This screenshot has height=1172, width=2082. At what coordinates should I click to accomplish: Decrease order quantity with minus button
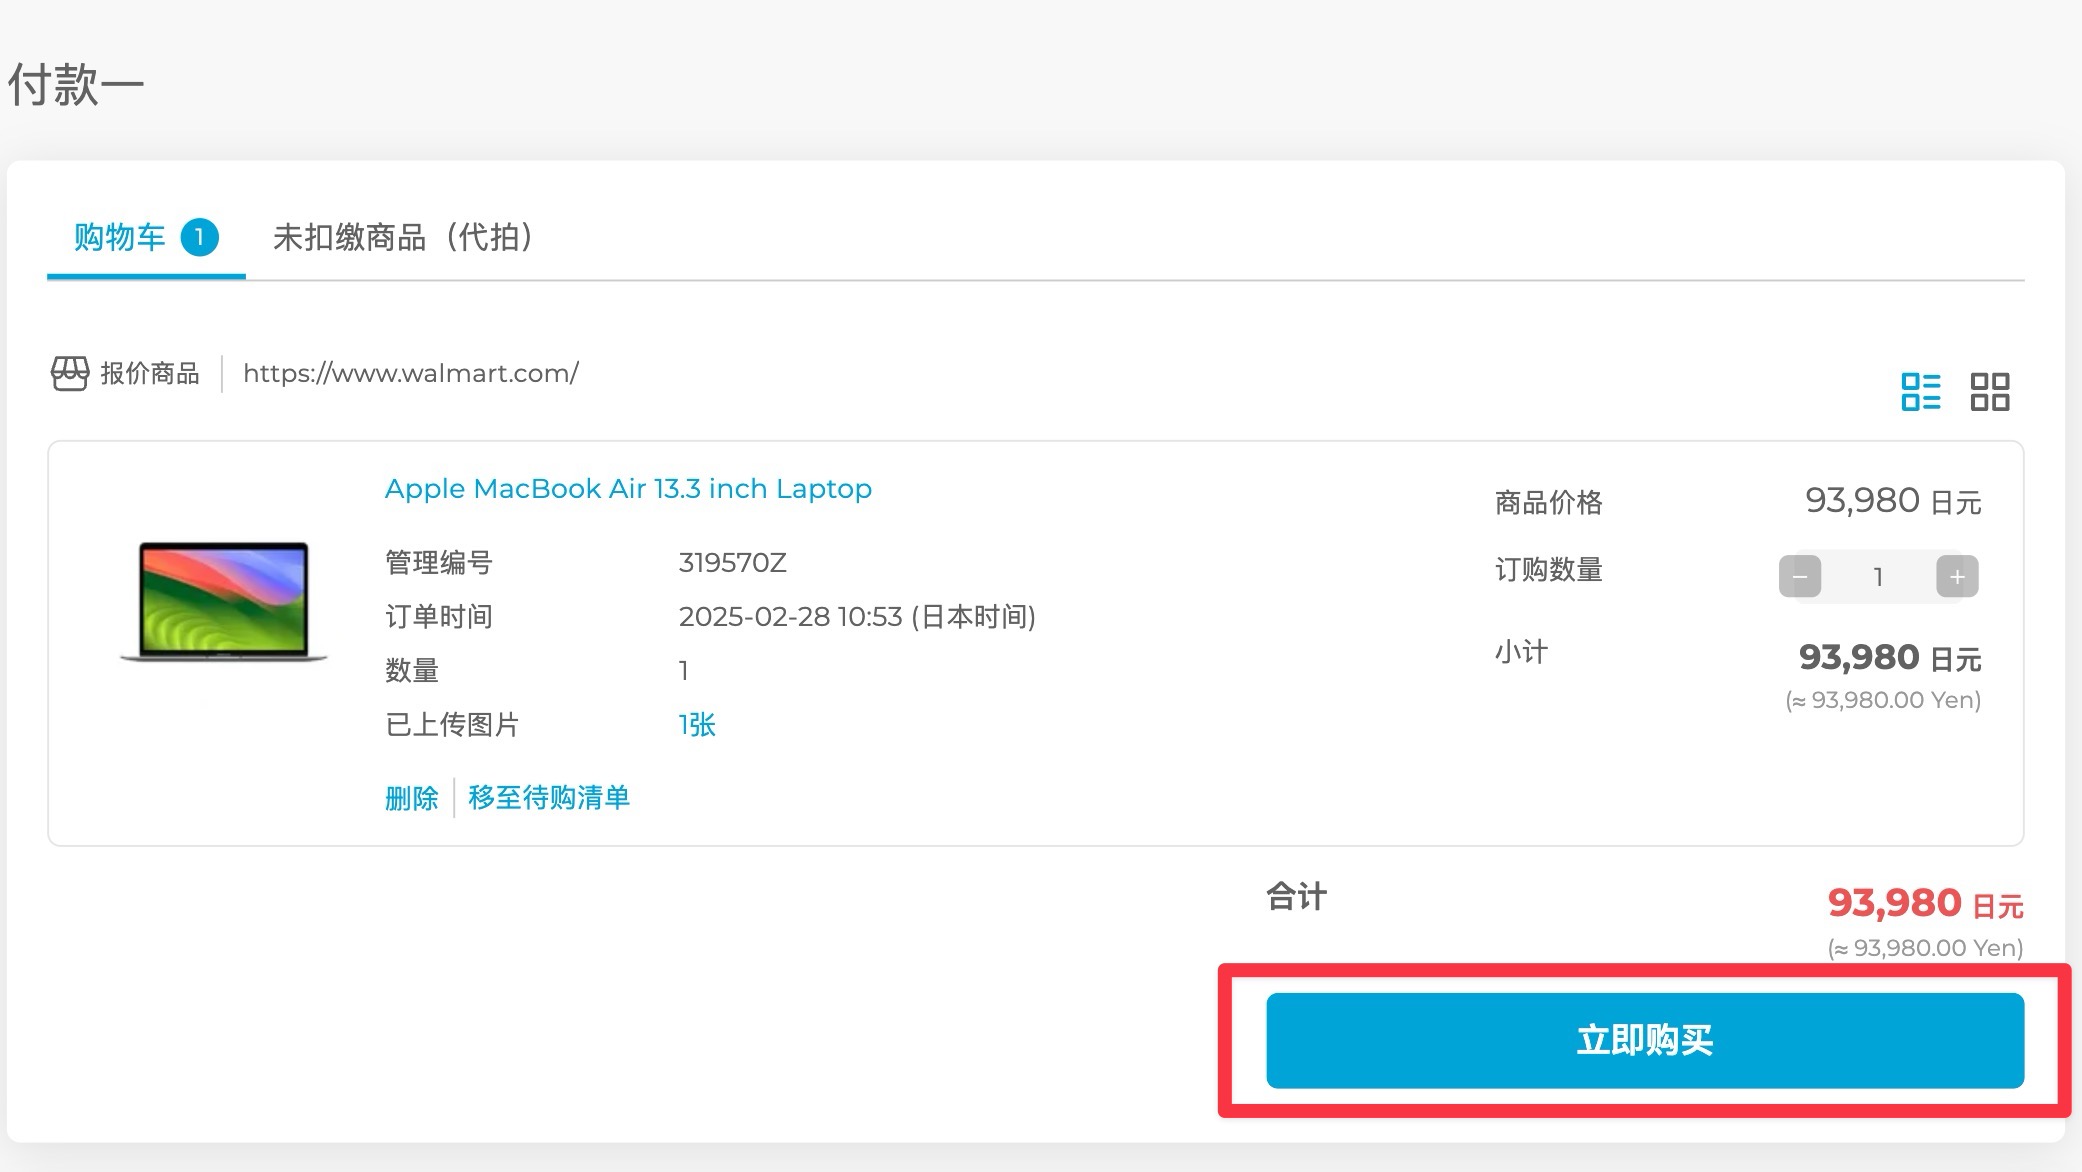click(x=1799, y=576)
